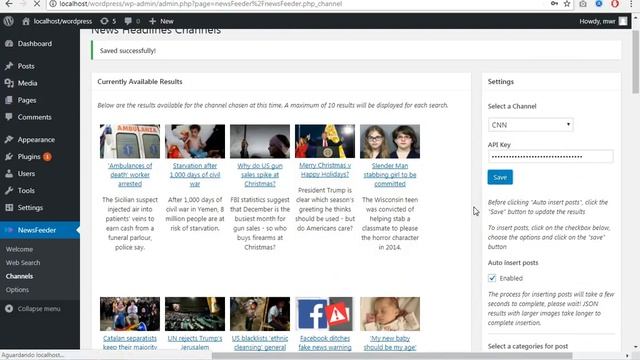640x360 pixels.
Task: Open "My new baby should be my age" link
Action: [390, 343]
